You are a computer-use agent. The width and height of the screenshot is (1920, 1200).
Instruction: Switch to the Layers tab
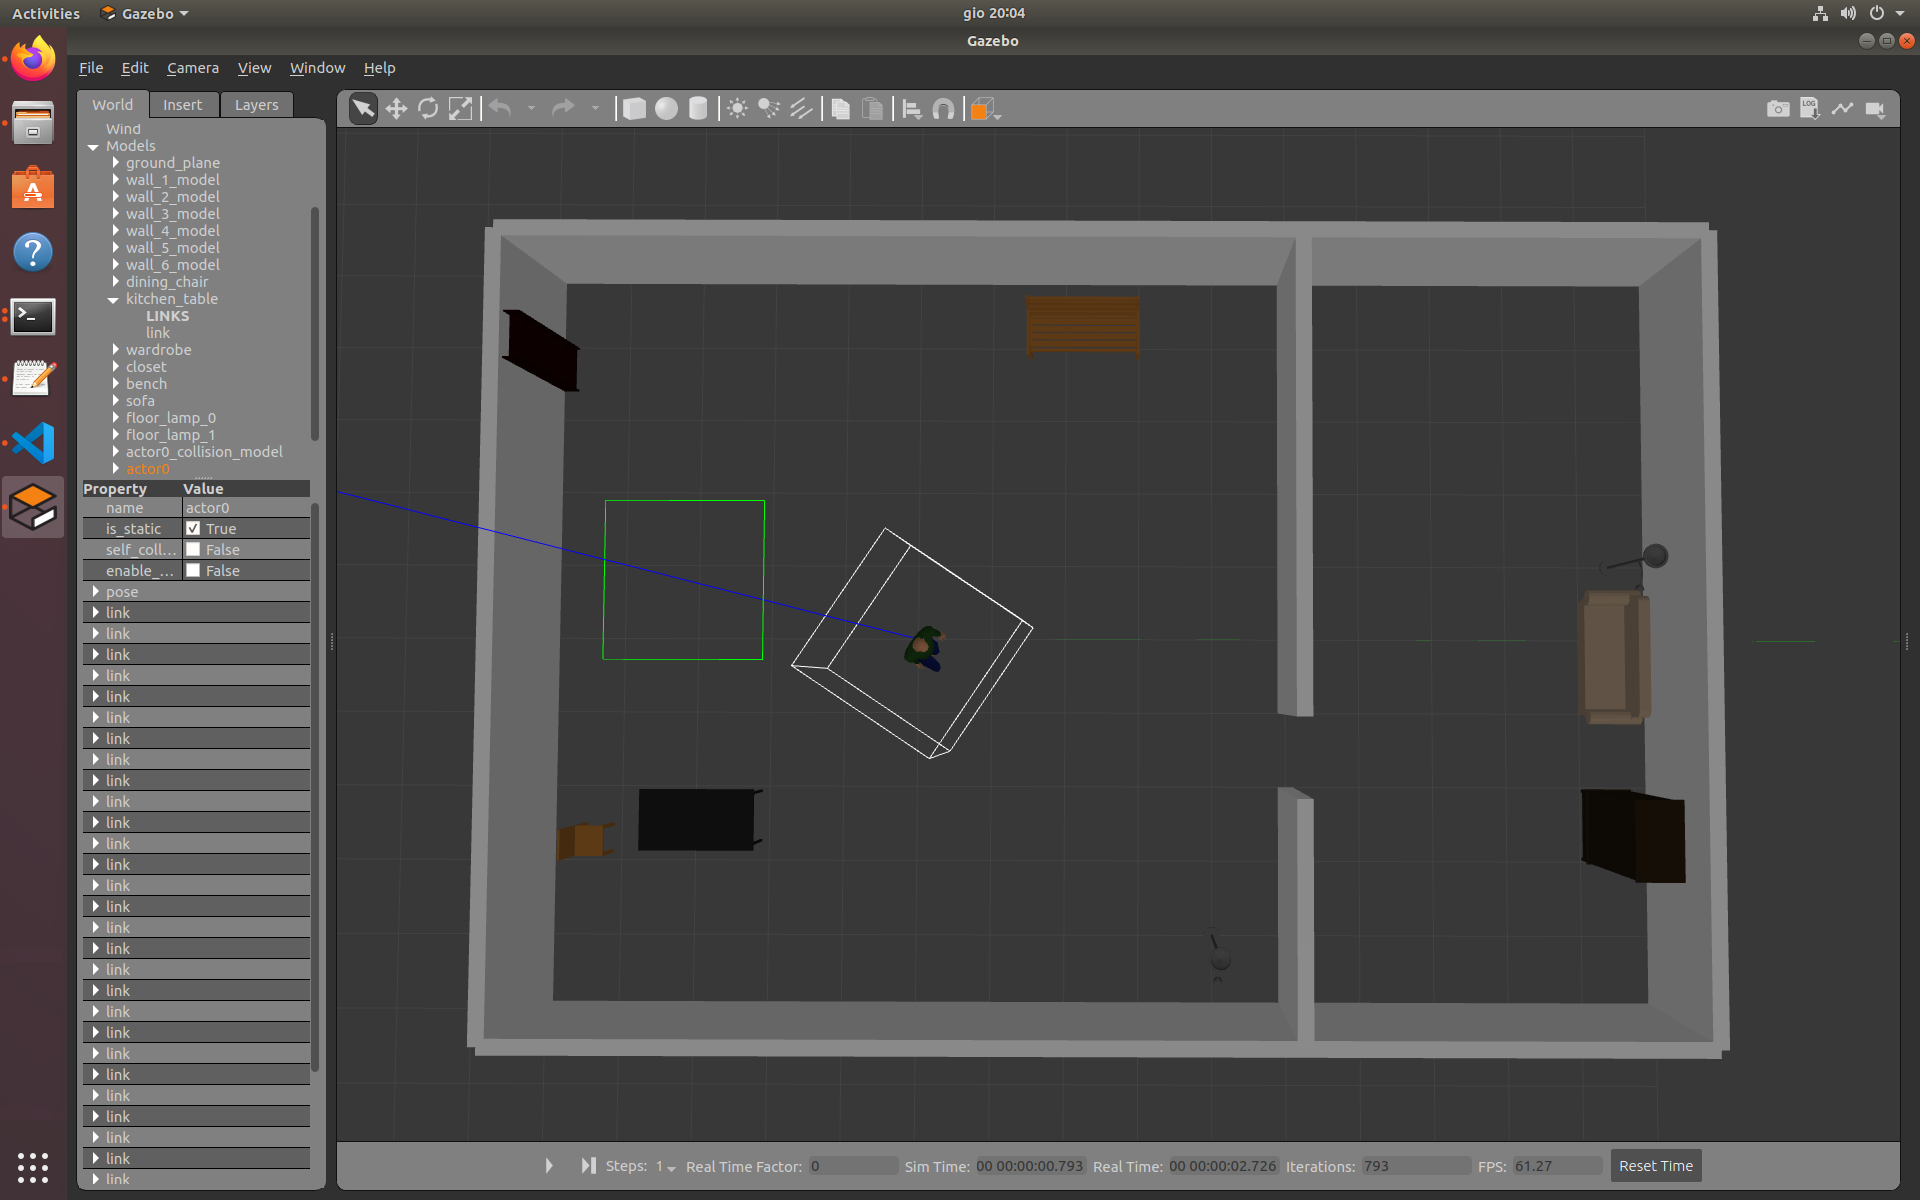point(257,105)
